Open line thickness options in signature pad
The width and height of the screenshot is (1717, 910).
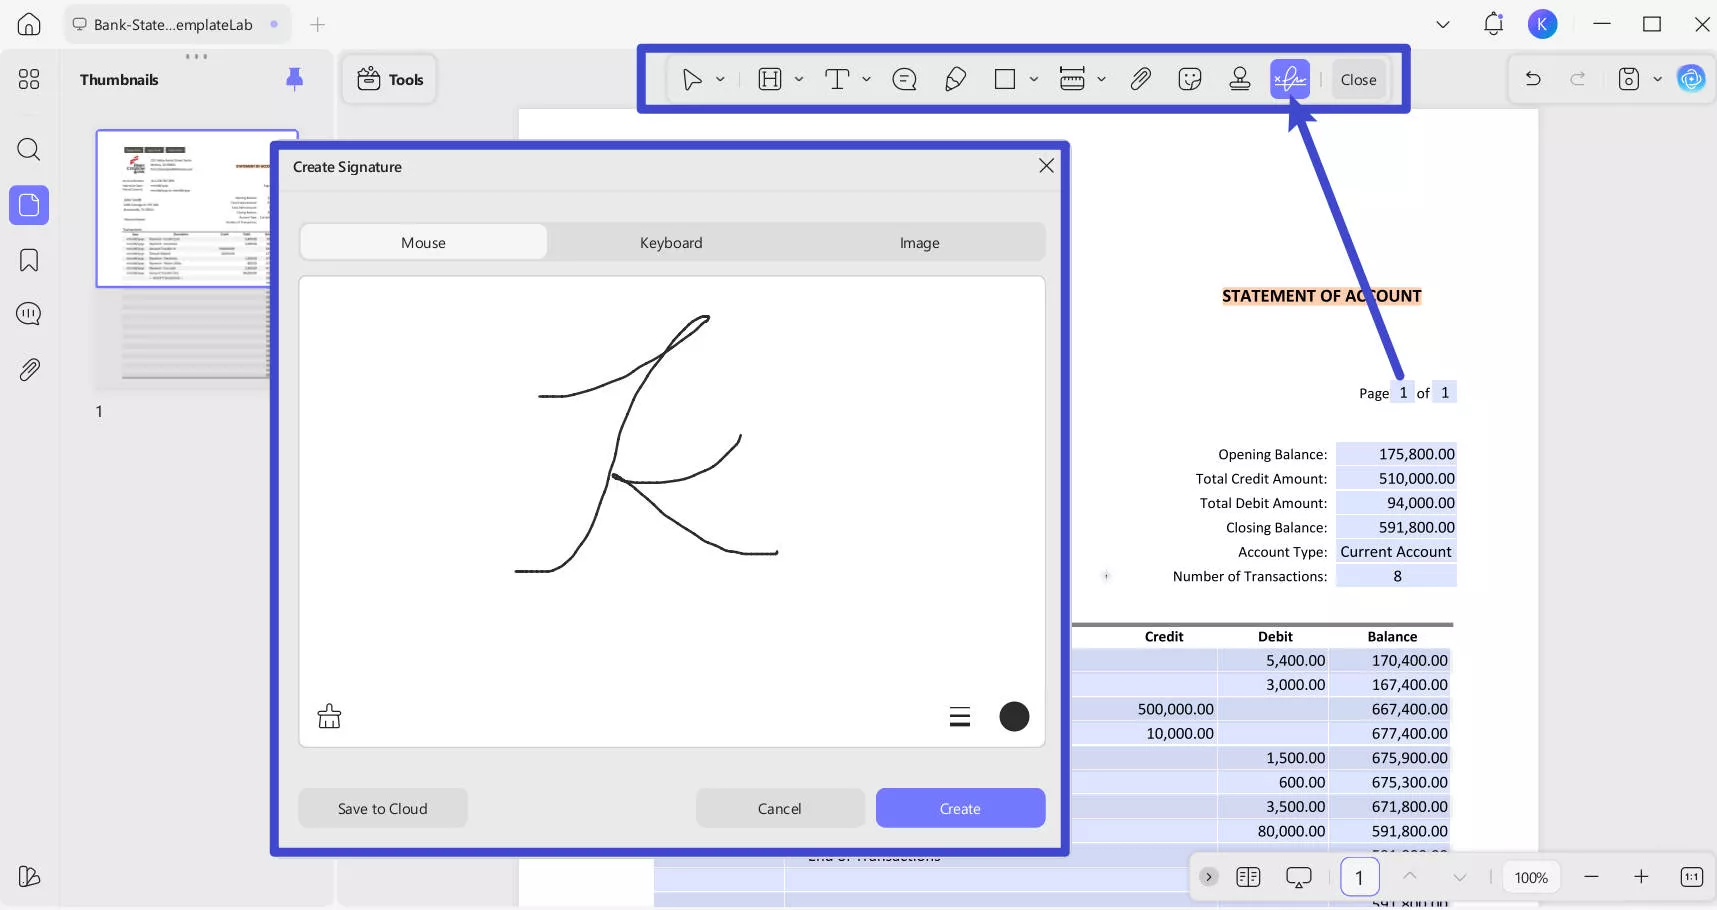coord(959,716)
